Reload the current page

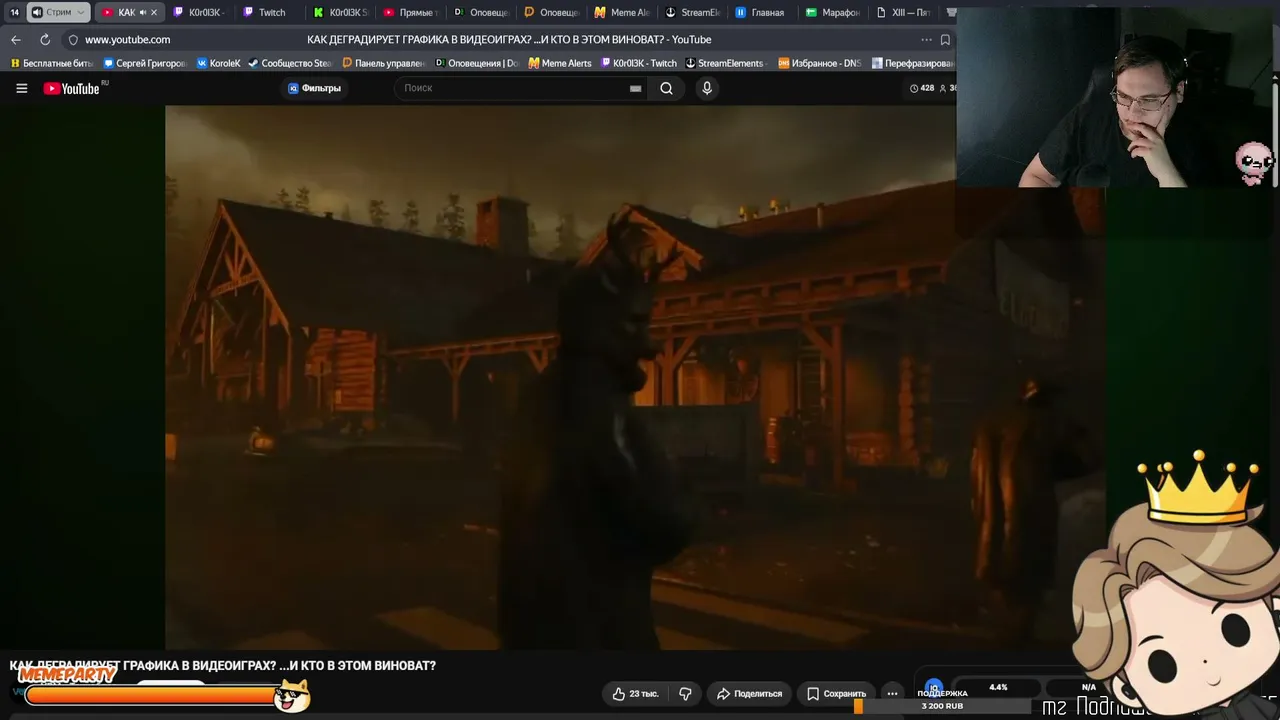45,39
